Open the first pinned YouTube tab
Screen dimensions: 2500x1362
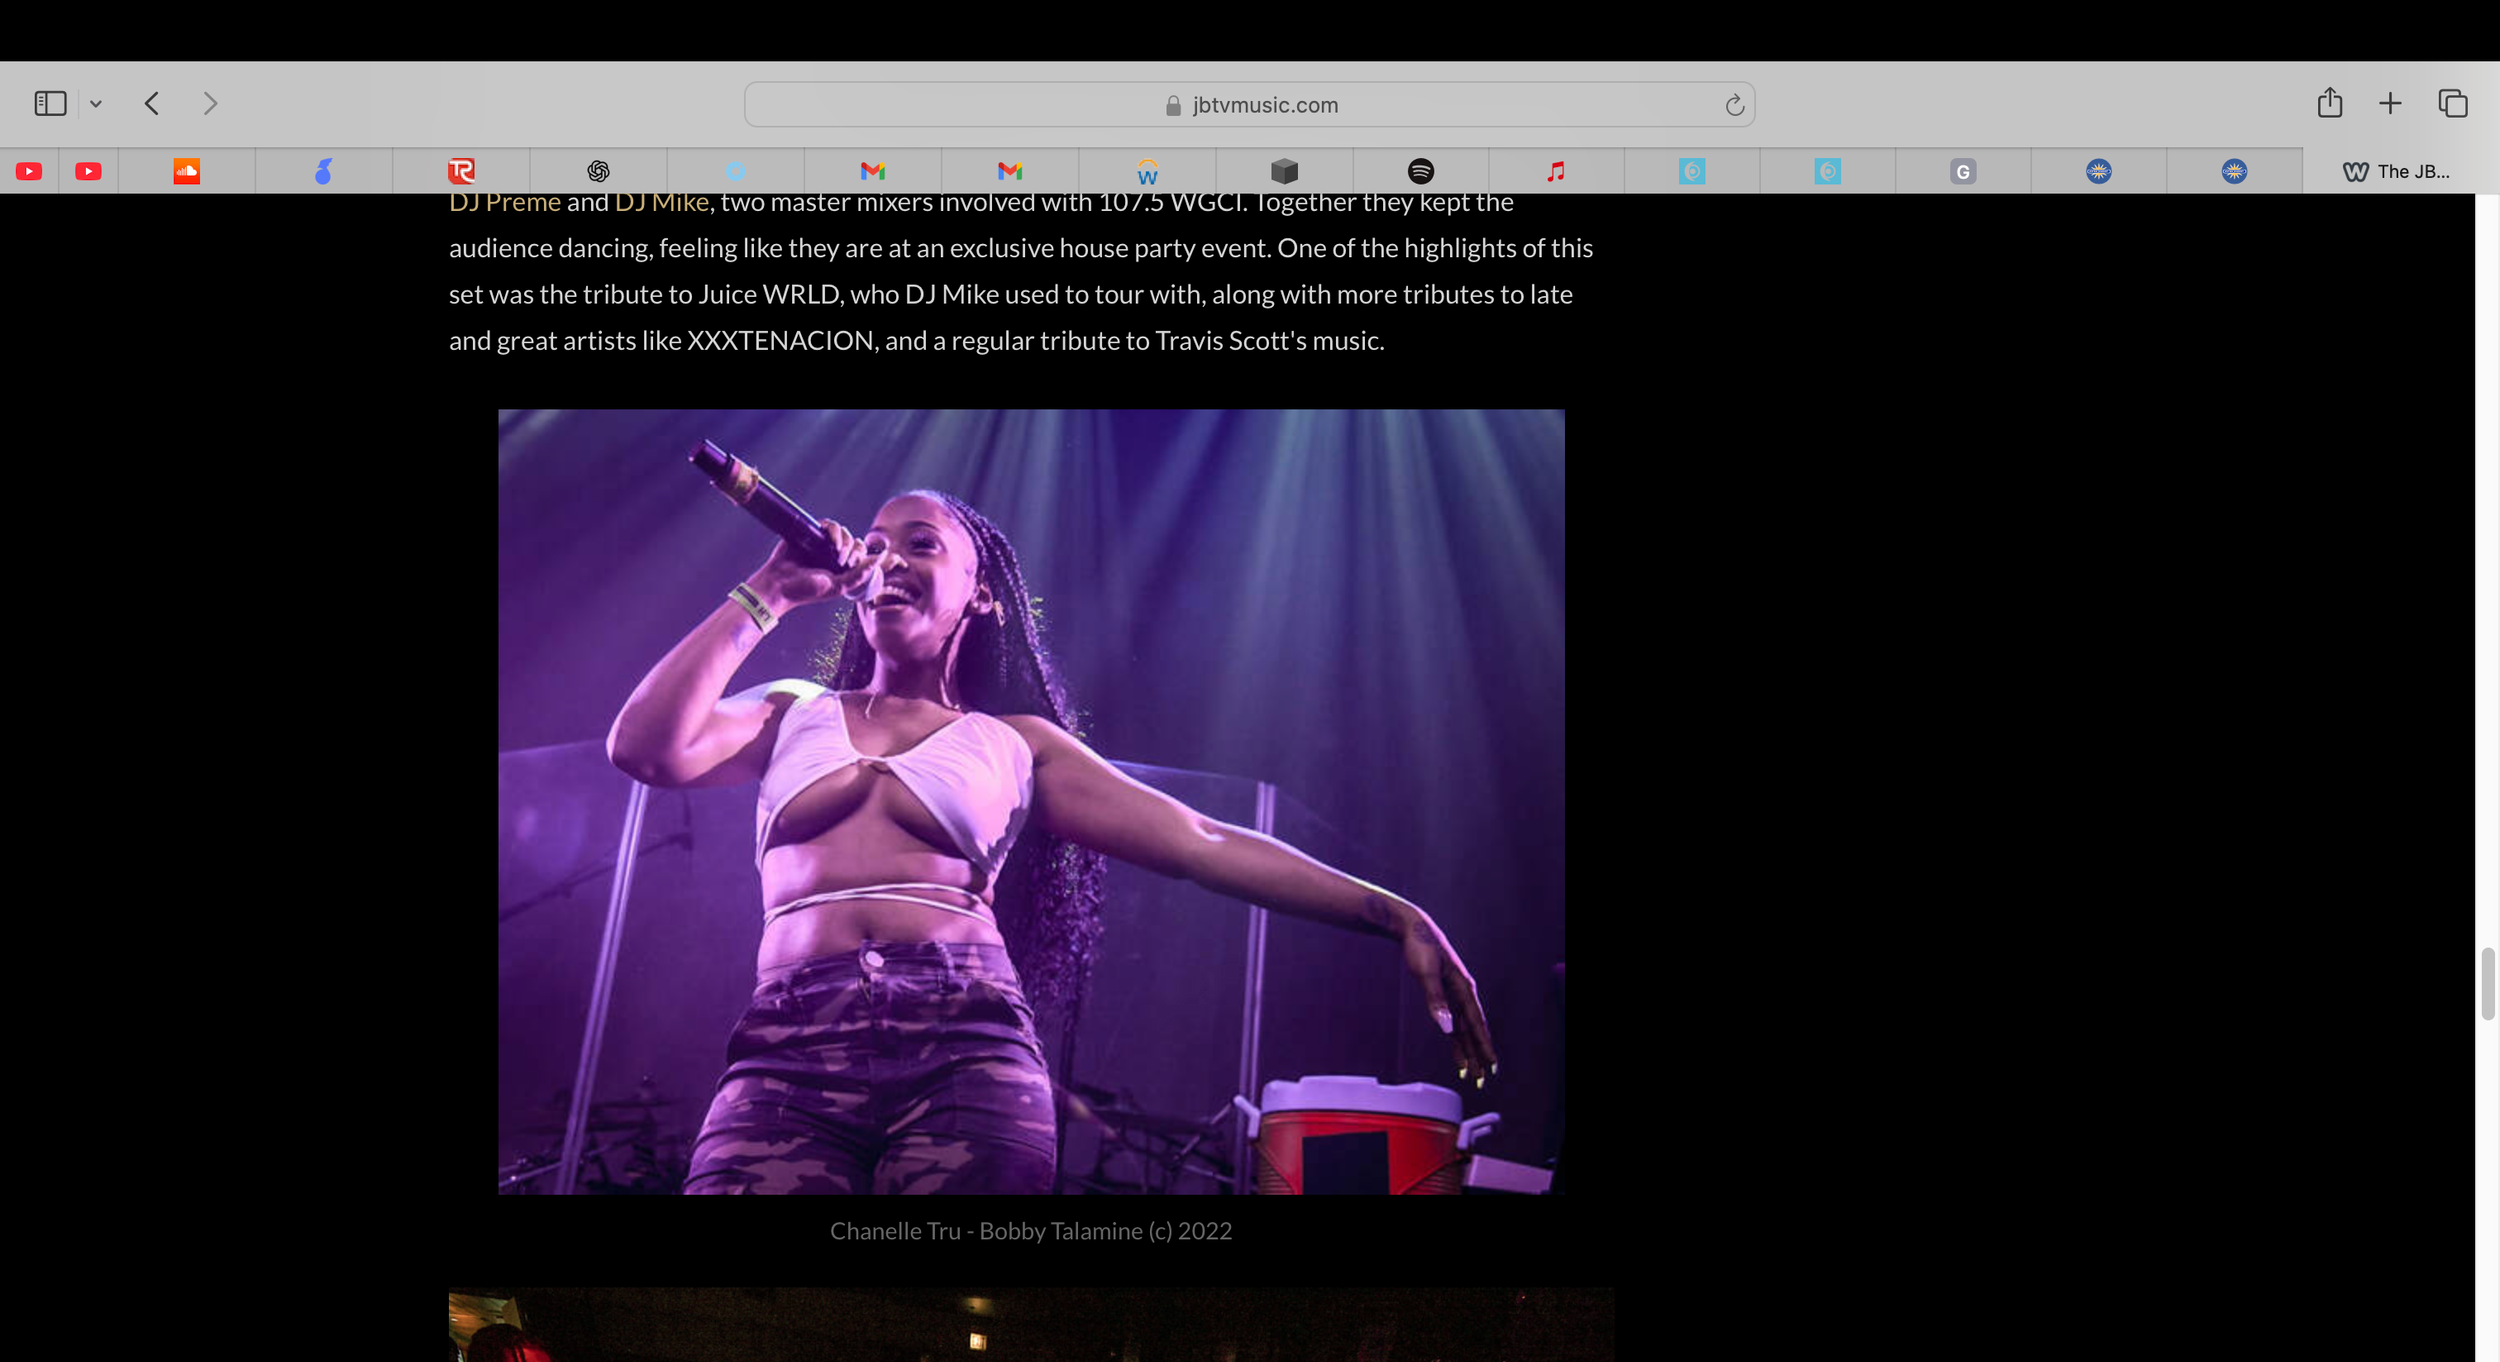[x=29, y=171]
